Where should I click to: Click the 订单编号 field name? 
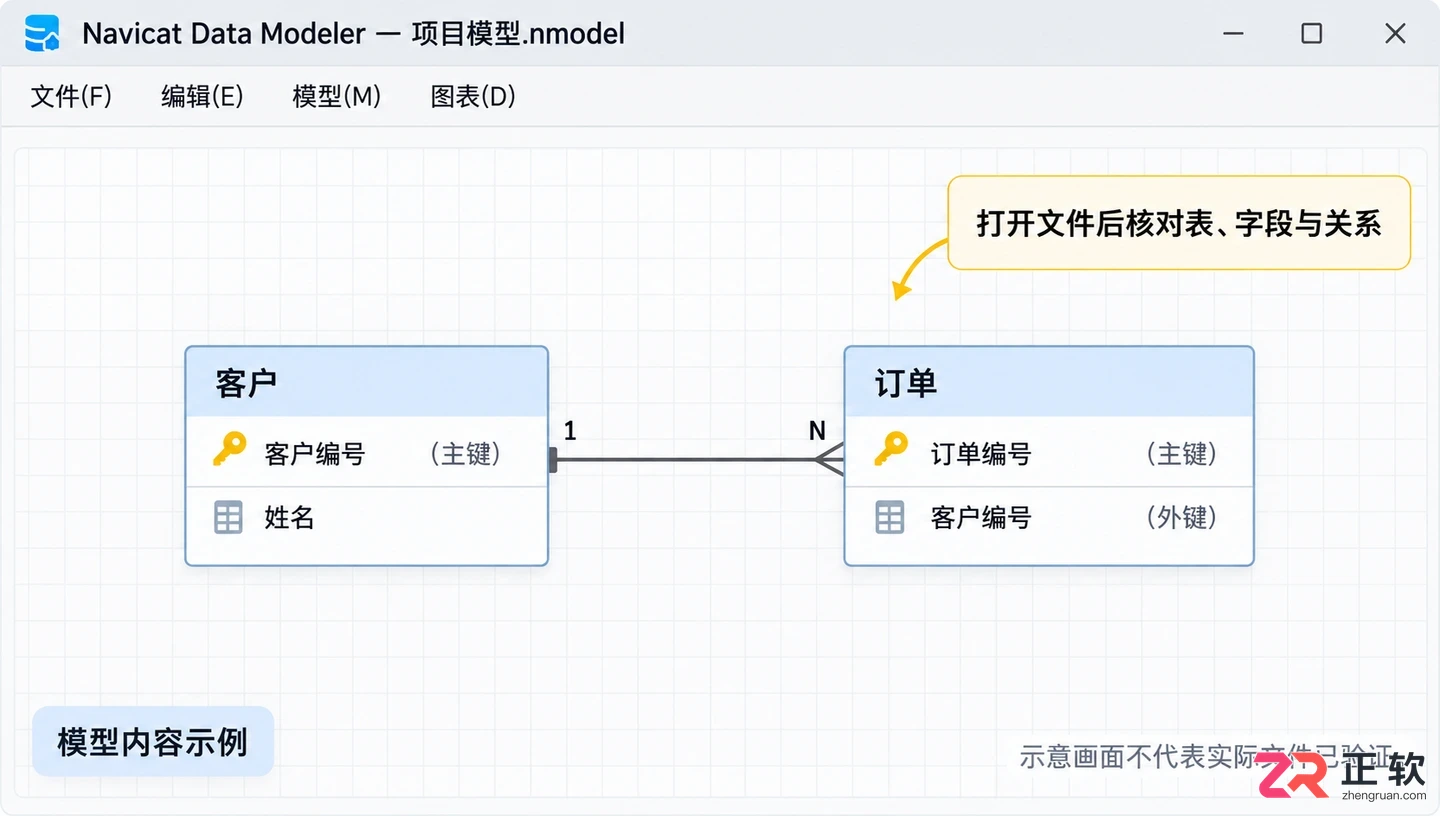pyautogui.click(x=981, y=454)
